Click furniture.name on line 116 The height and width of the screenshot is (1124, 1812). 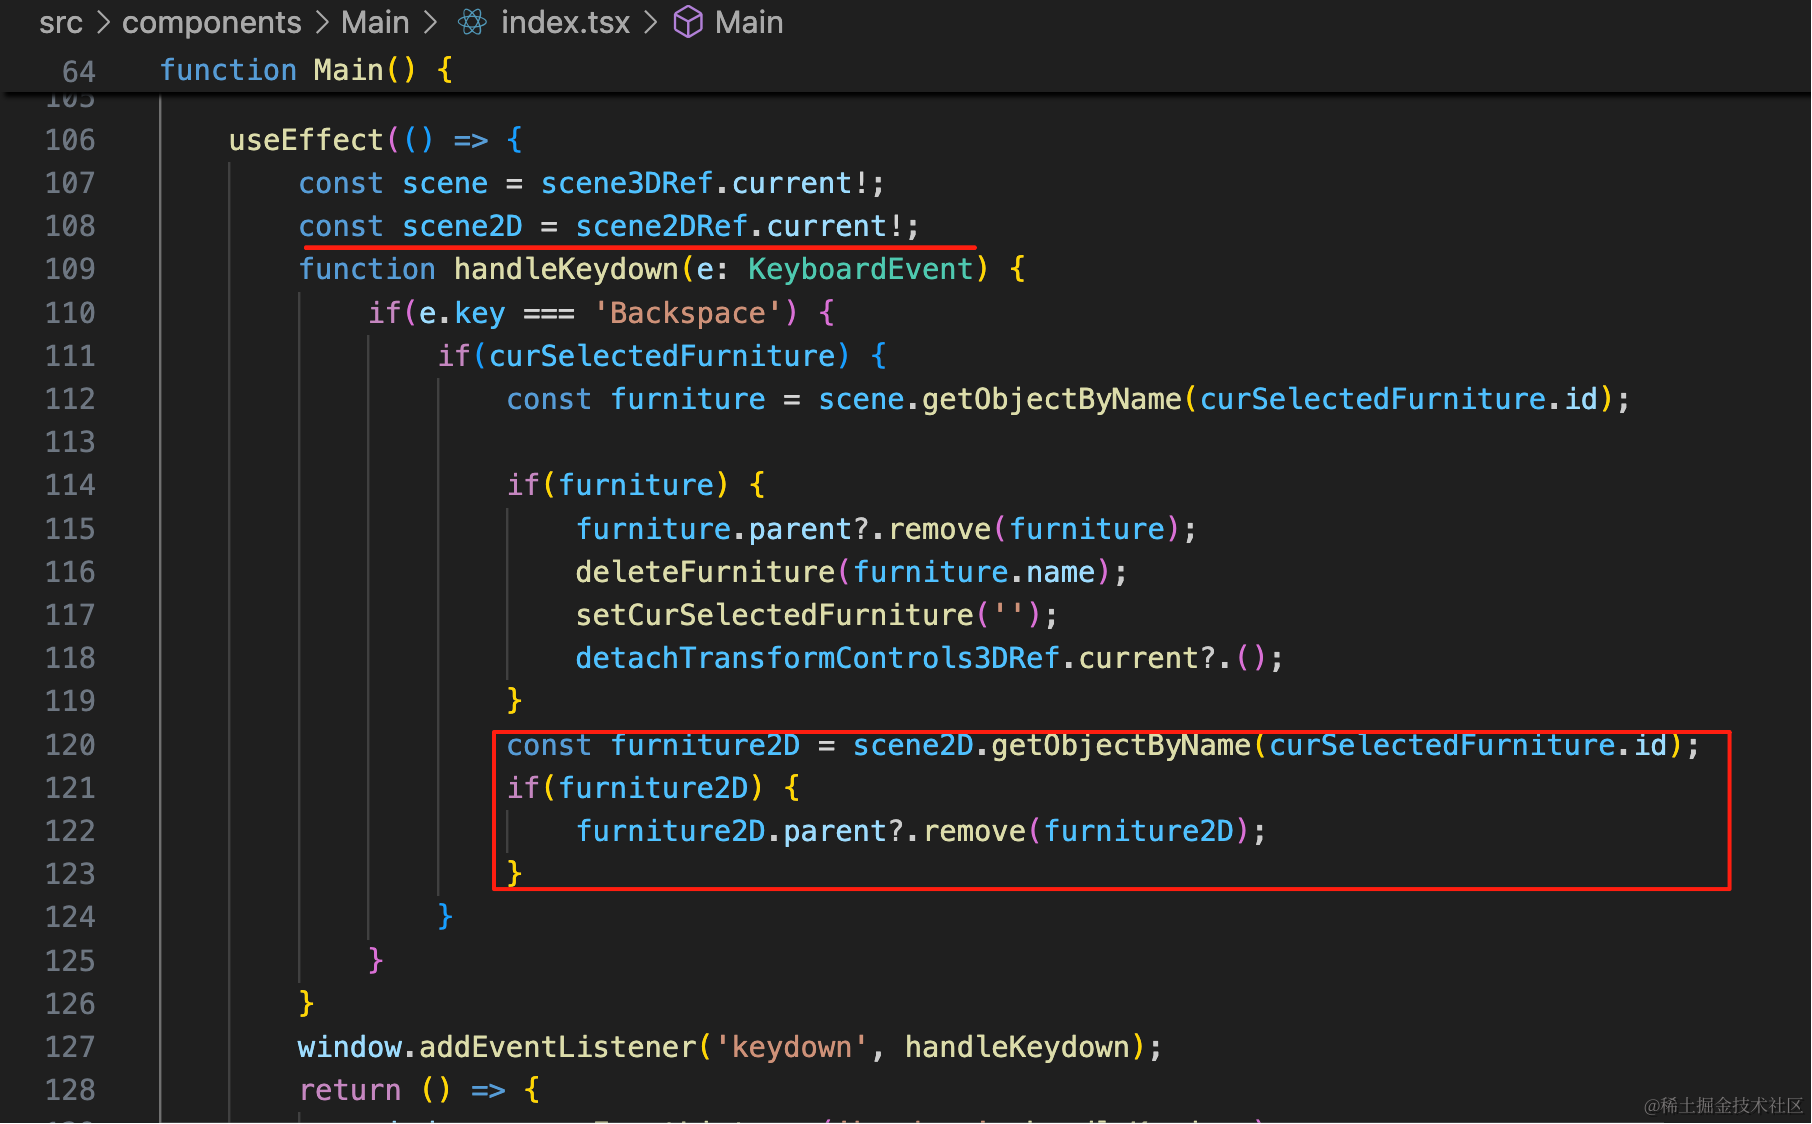point(974,572)
